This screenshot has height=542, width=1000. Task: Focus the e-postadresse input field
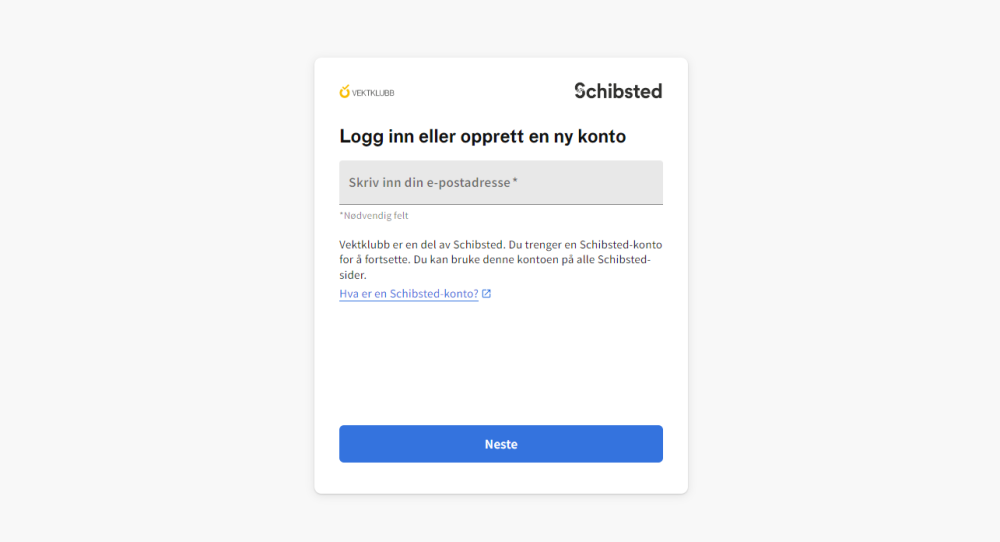point(501,182)
